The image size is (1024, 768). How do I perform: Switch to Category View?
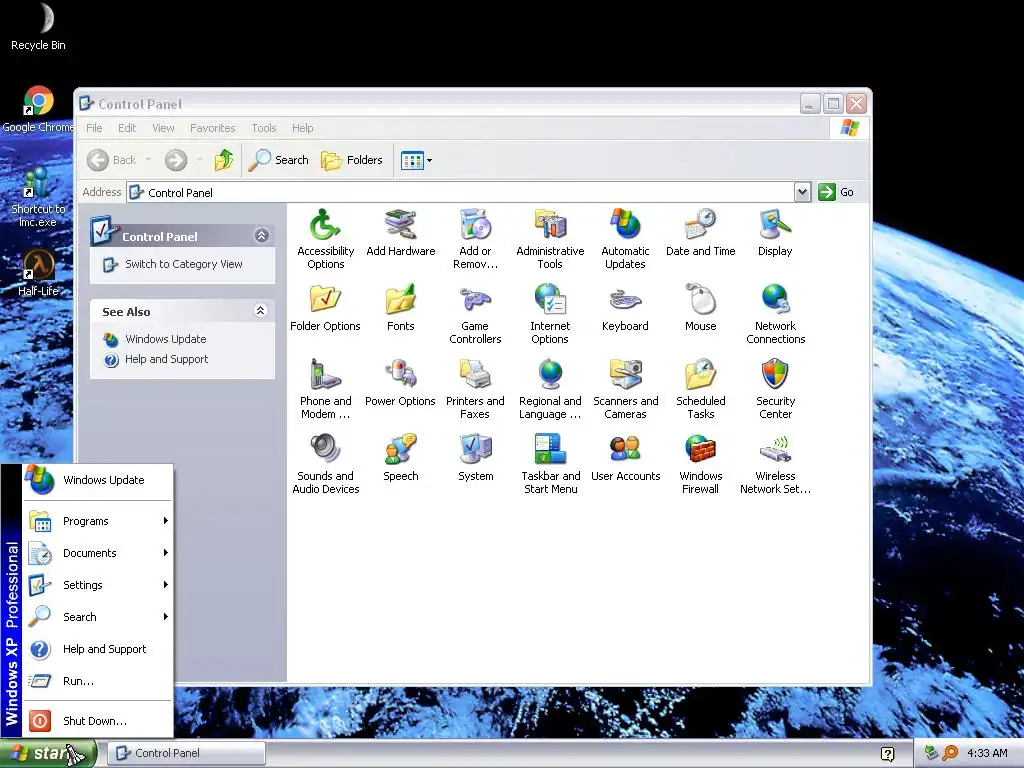click(x=184, y=264)
